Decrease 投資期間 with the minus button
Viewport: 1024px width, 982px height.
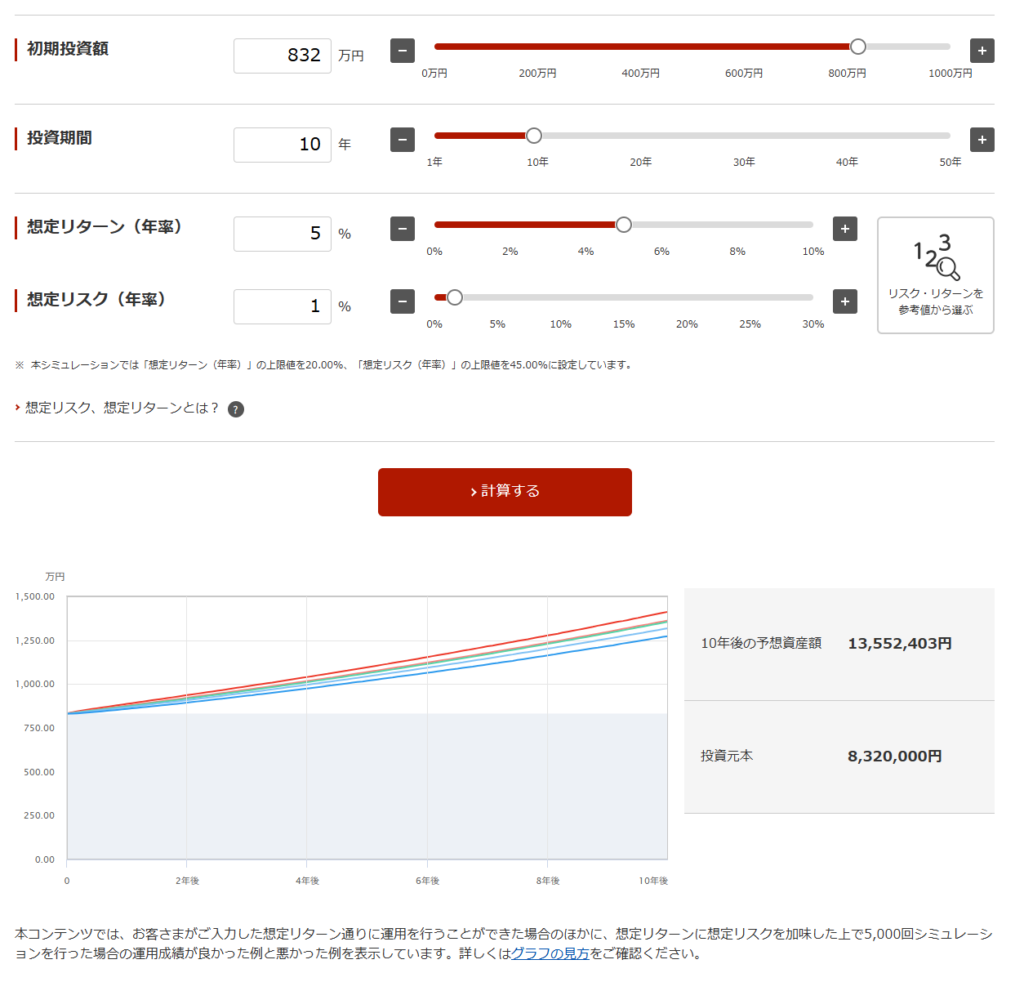pos(402,140)
